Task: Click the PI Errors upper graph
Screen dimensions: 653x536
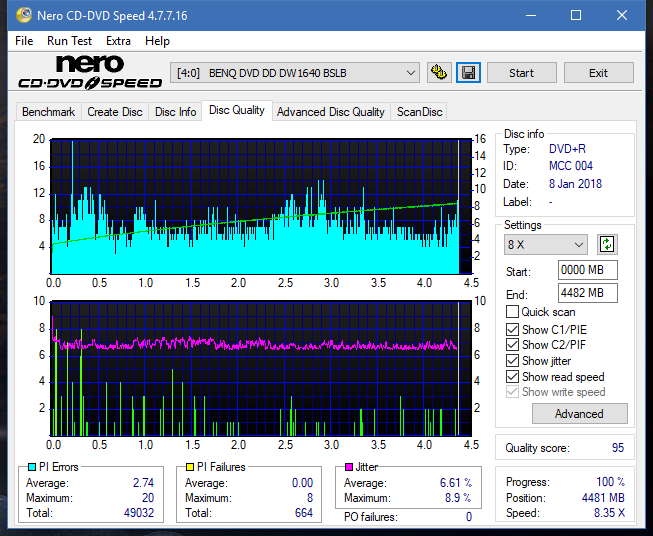Action: tap(261, 207)
